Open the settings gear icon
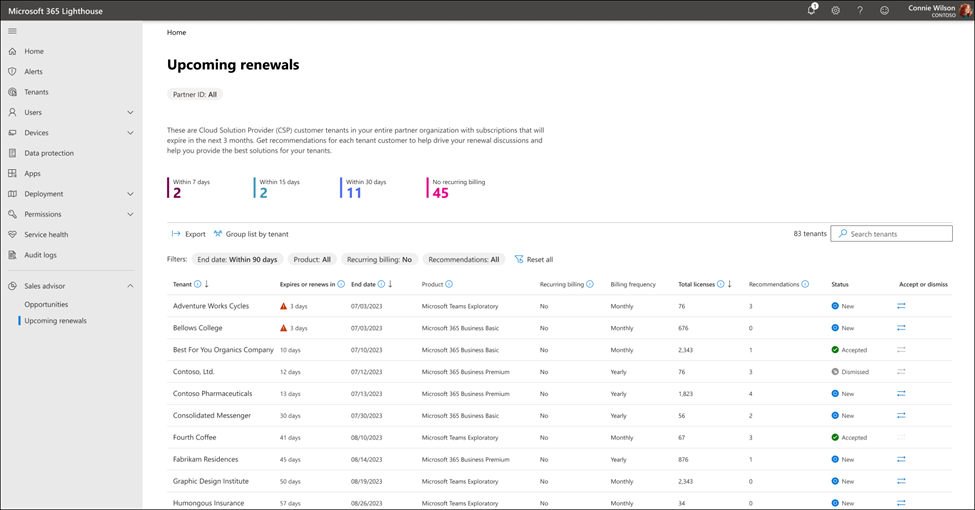Viewport: 975px width, 510px height. click(x=836, y=11)
